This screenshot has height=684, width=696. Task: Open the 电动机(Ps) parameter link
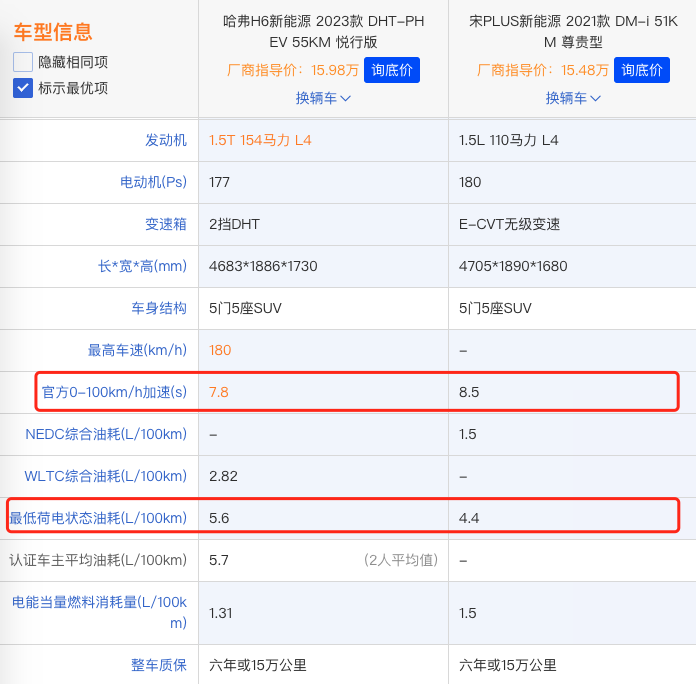click(153, 182)
